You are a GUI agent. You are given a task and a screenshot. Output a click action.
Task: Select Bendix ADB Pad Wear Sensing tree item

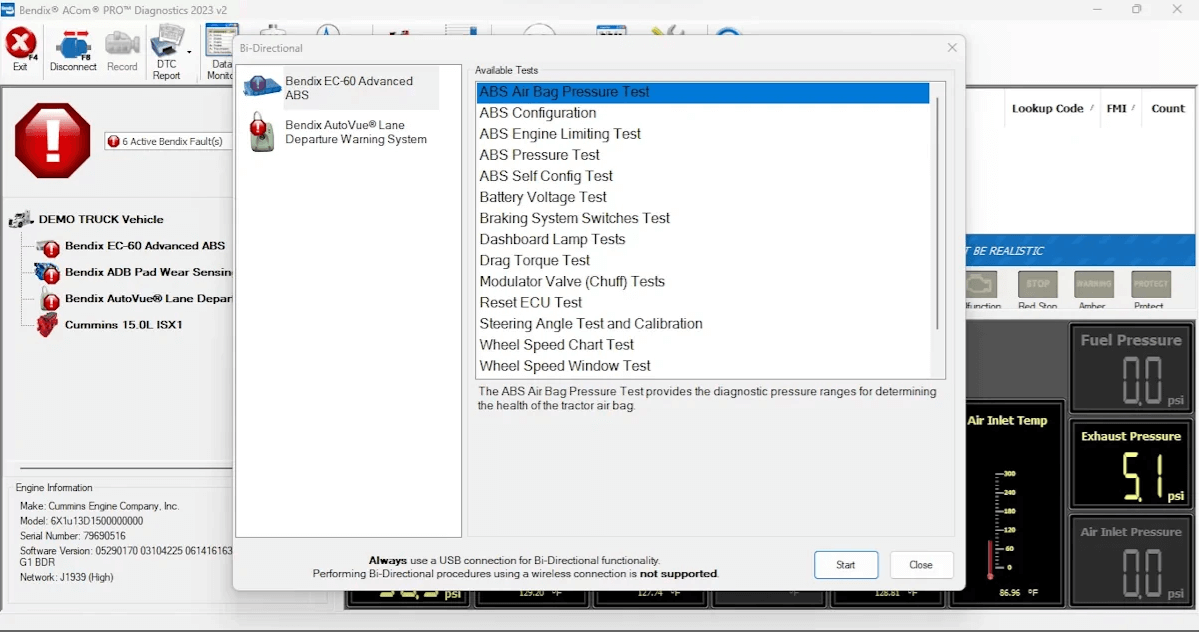click(x=146, y=272)
